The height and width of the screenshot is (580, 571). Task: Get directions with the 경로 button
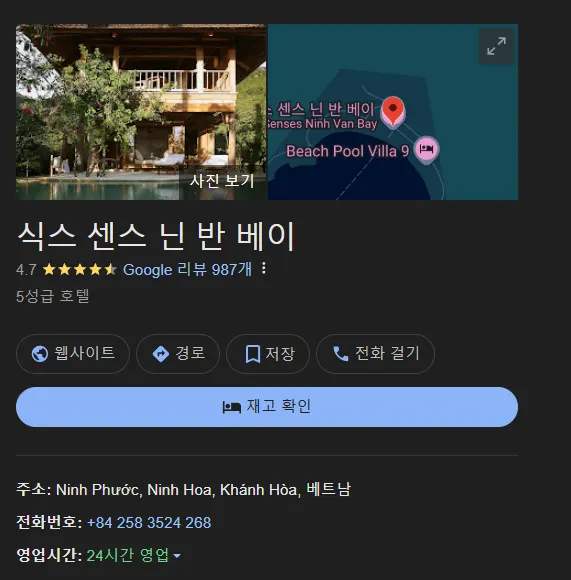click(x=178, y=354)
